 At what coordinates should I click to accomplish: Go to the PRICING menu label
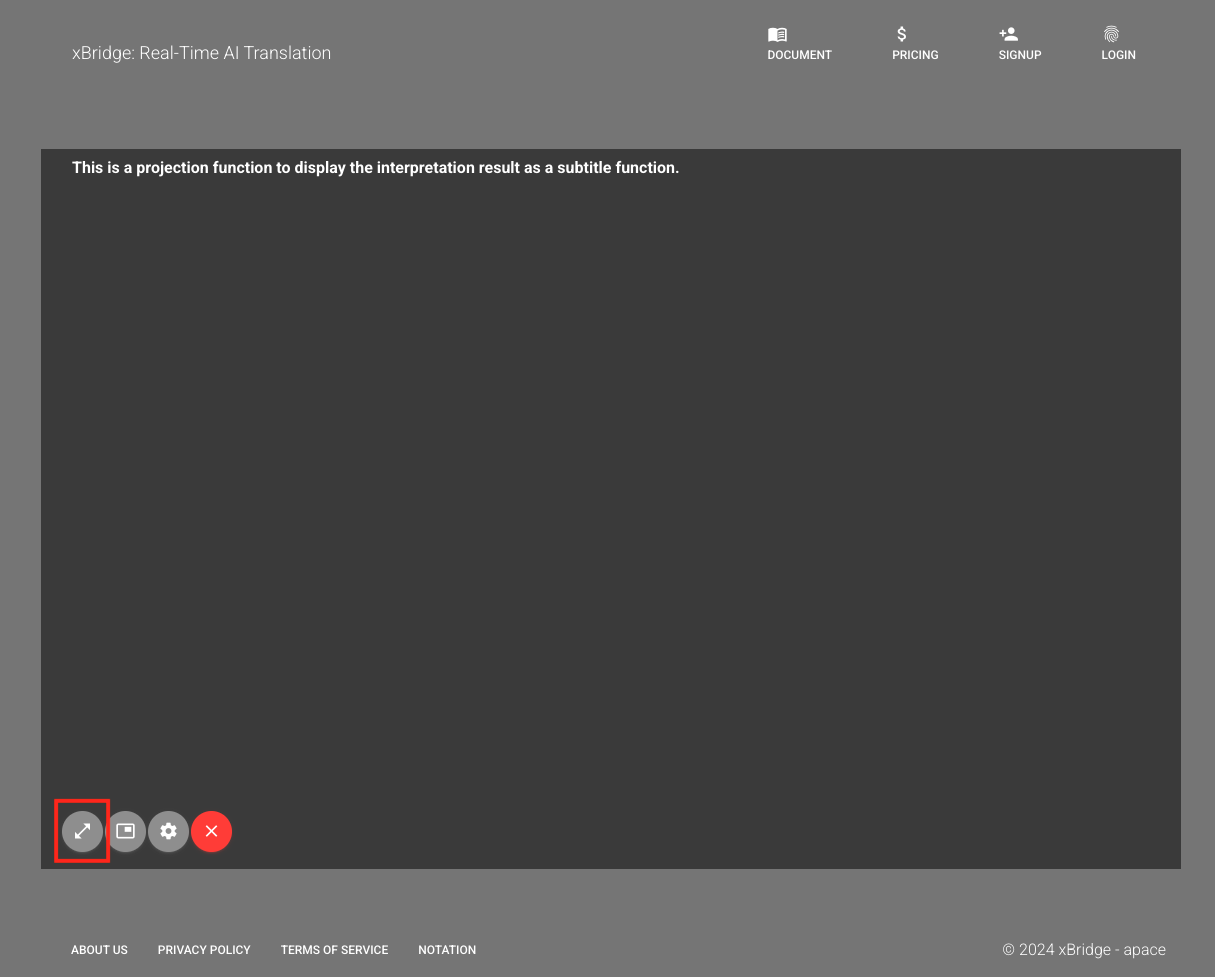(x=915, y=55)
